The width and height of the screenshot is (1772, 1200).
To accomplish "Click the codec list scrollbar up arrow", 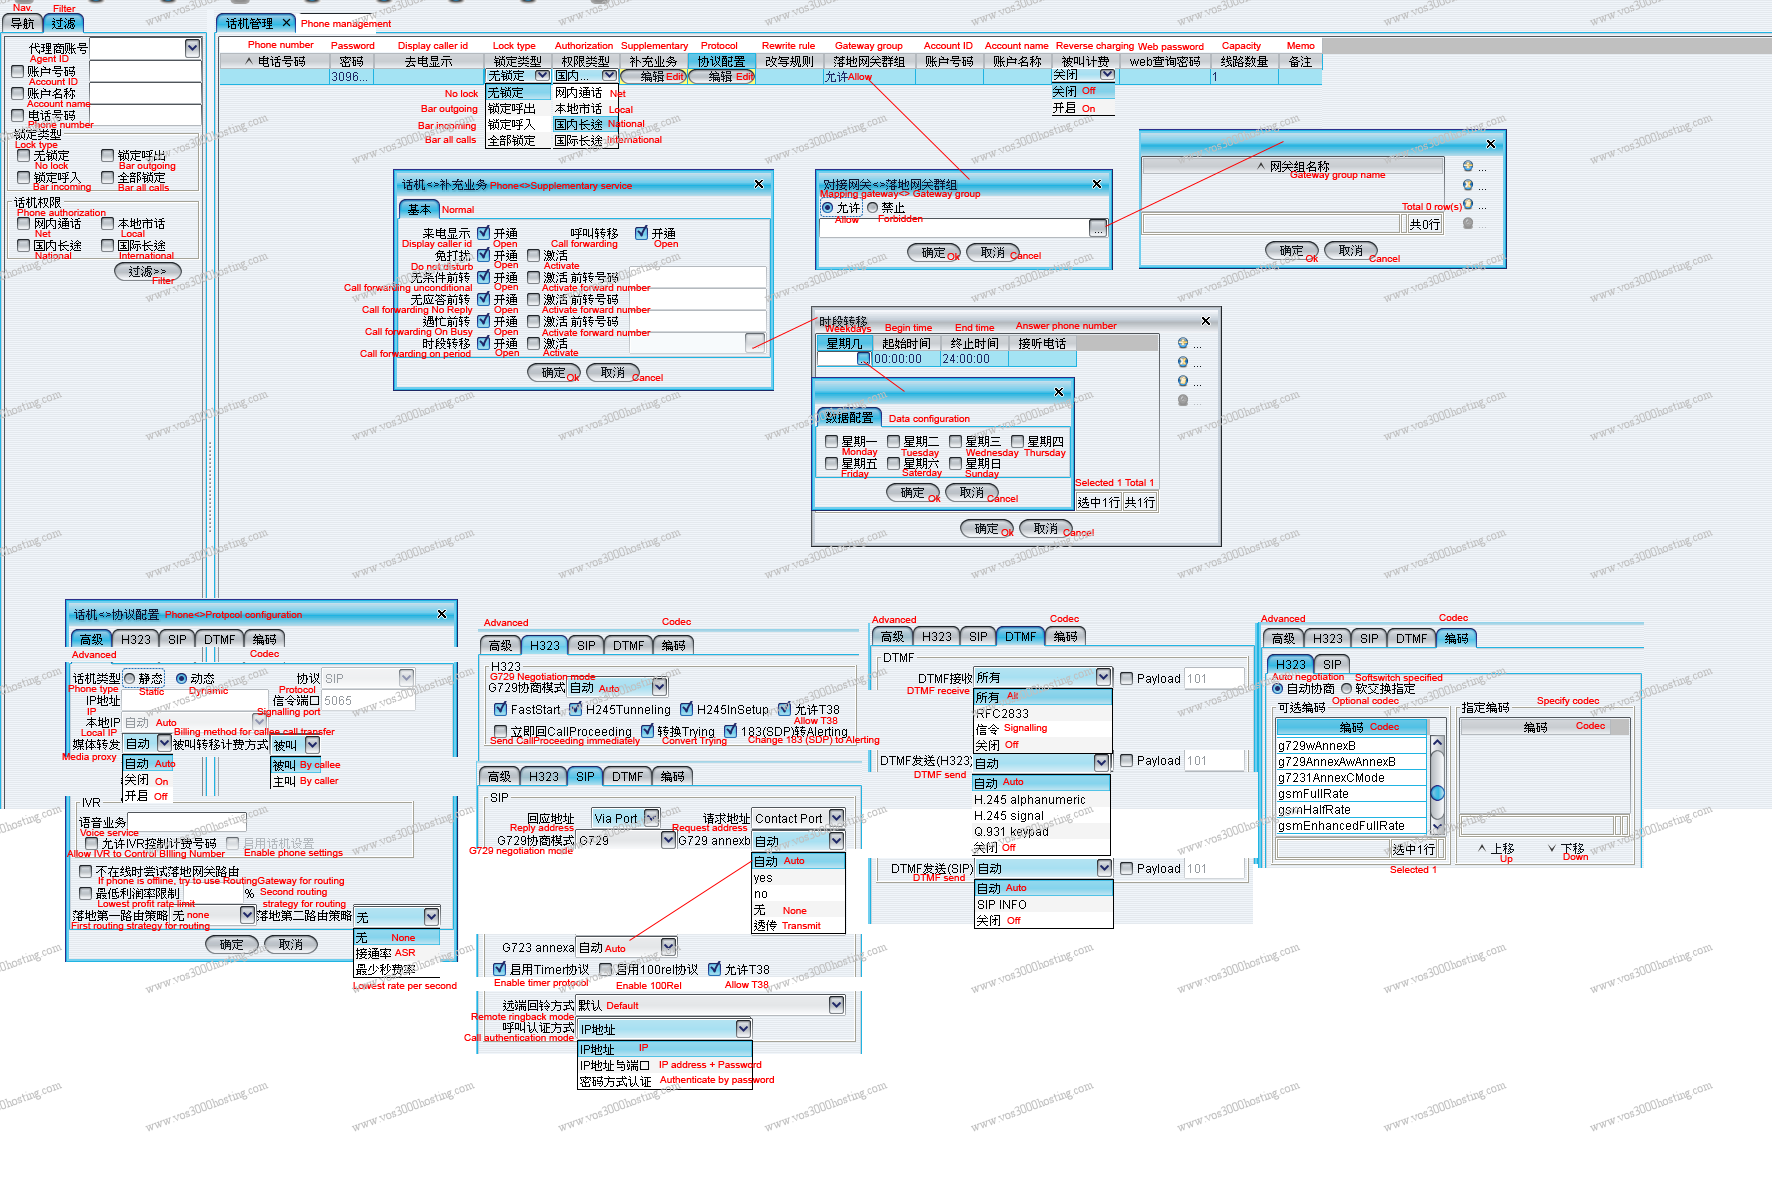I will click(1437, 743).
